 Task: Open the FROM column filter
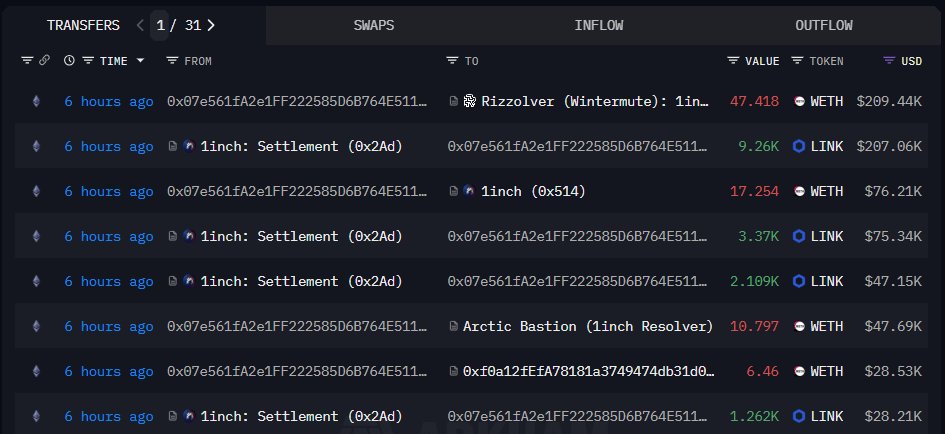pos(172,60)
